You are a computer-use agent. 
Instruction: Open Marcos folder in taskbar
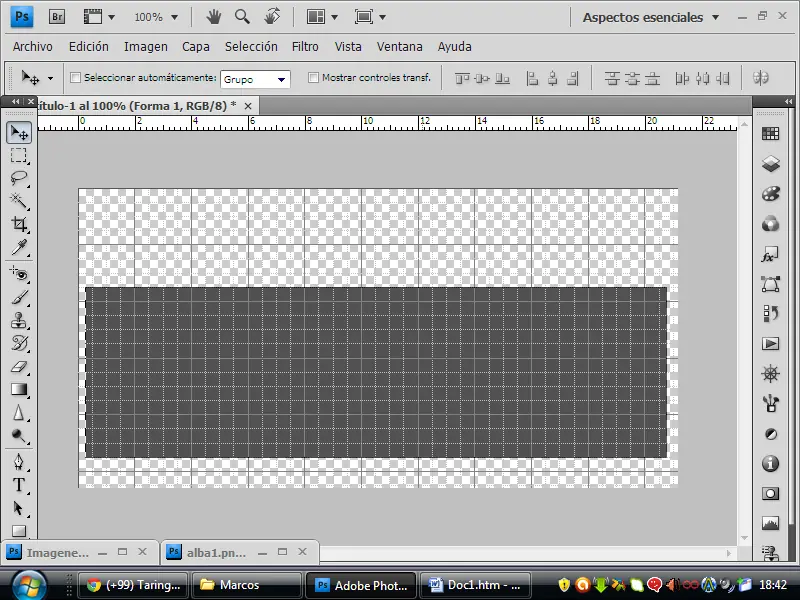coord(246,585)
